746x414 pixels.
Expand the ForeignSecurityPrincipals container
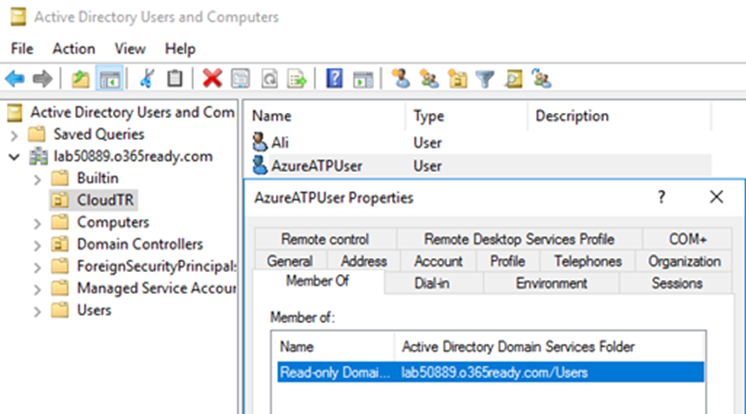[x=38, y=267]
